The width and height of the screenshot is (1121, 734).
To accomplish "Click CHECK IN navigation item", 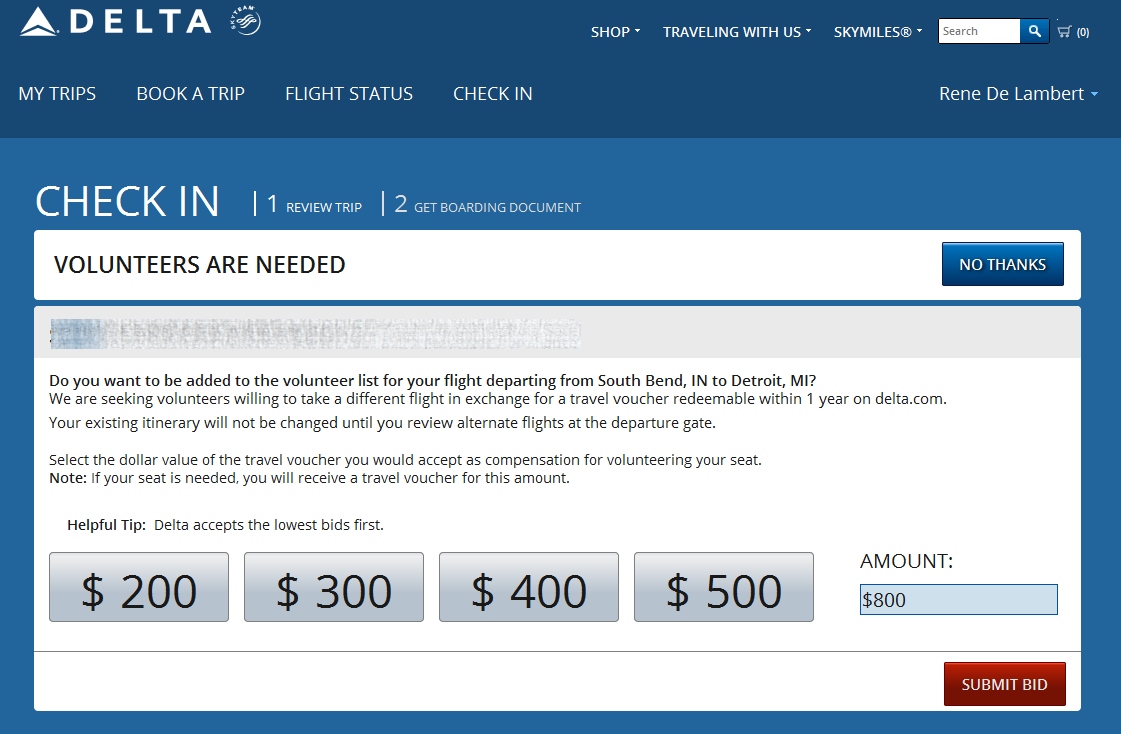I will click(493, 94).
